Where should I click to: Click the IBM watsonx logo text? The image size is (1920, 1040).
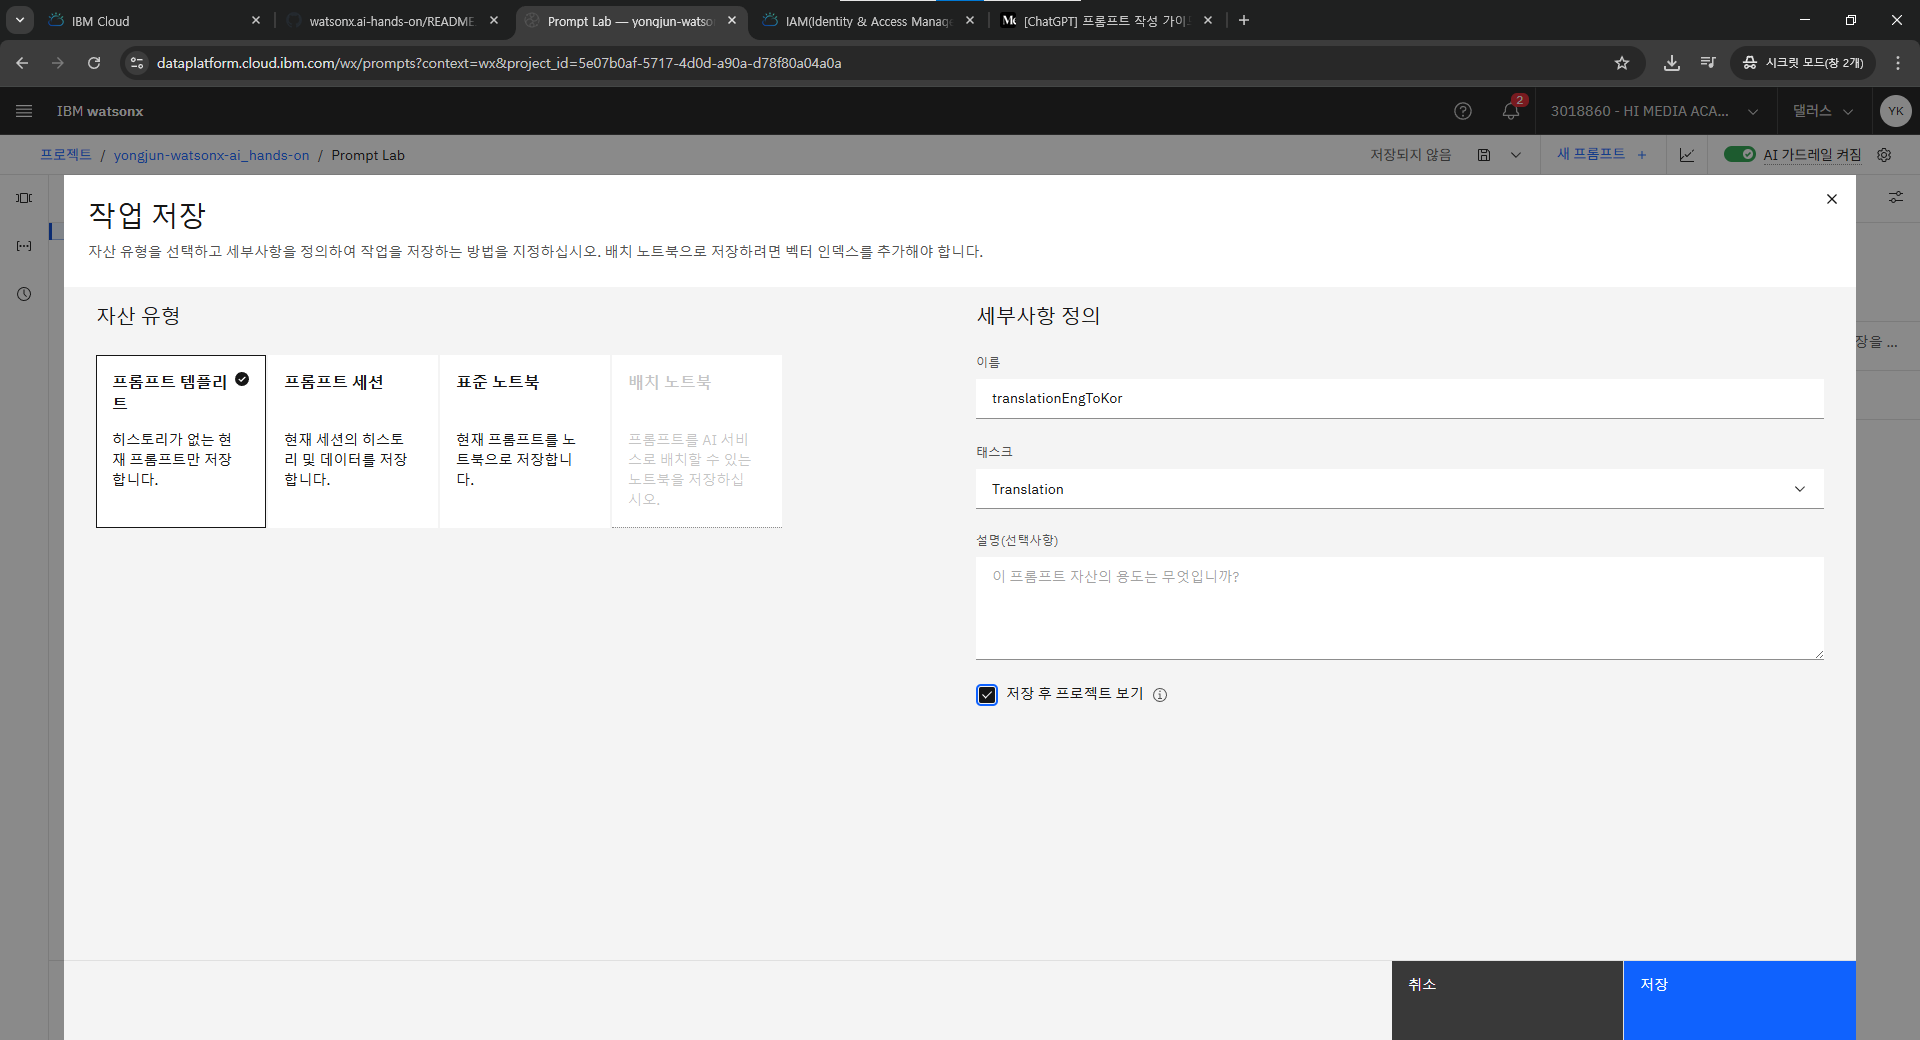100,111
